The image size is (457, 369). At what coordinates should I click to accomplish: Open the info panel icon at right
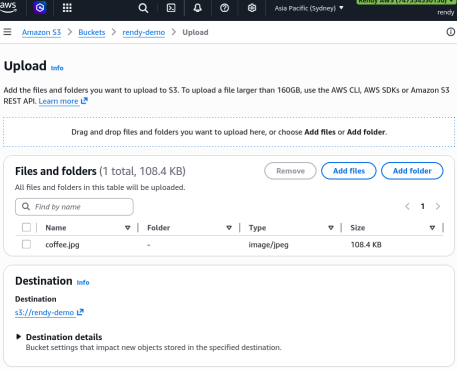pos(450,32)
